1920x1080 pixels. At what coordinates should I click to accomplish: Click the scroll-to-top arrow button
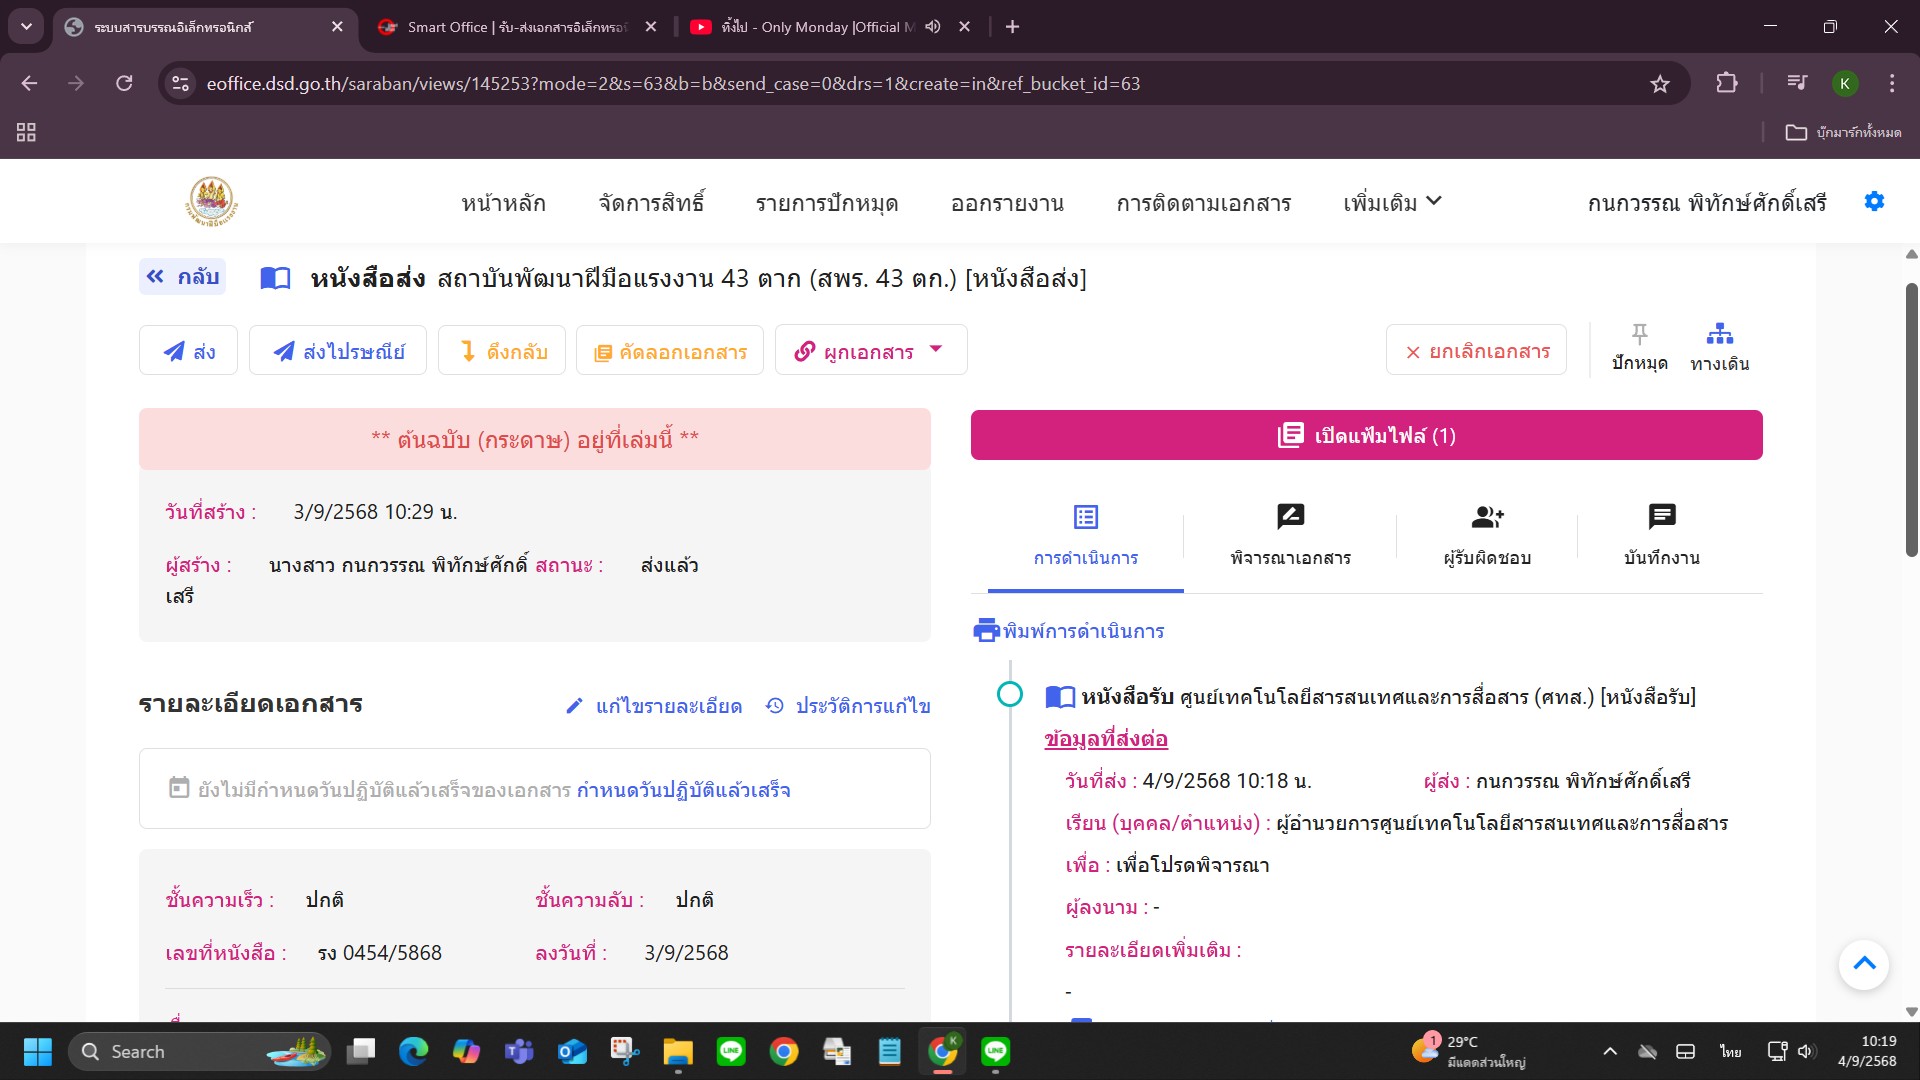click(x=1863, y=964)
